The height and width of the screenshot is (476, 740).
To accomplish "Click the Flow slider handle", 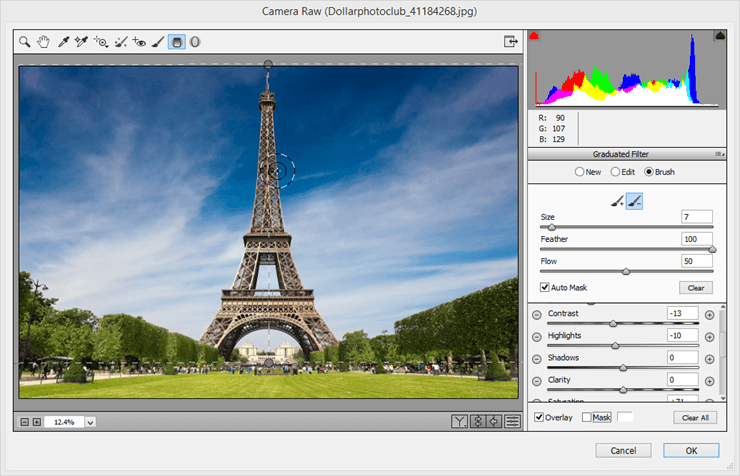I will pyautogui.click(x=626, y=272).
